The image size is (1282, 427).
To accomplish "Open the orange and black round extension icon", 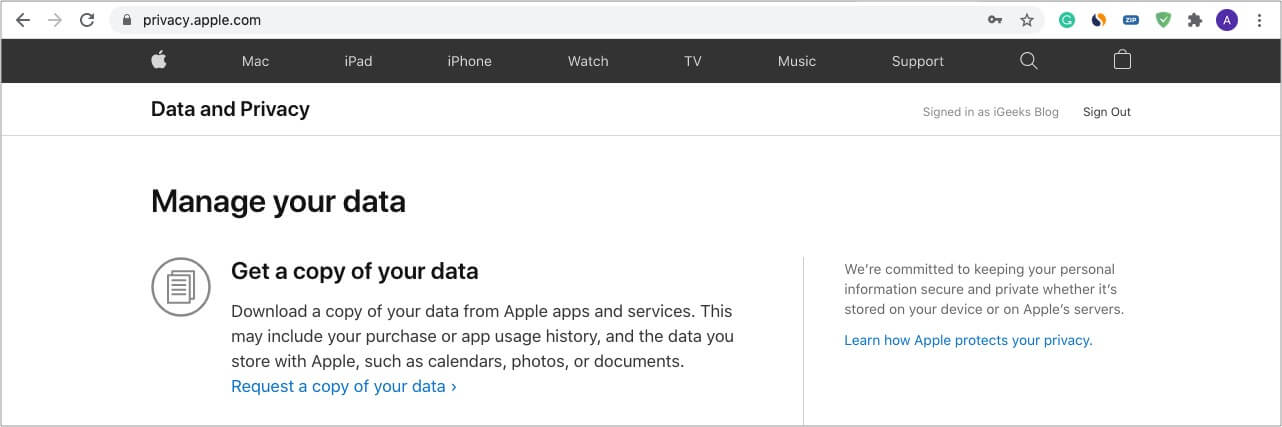I will coord(1099,20).
